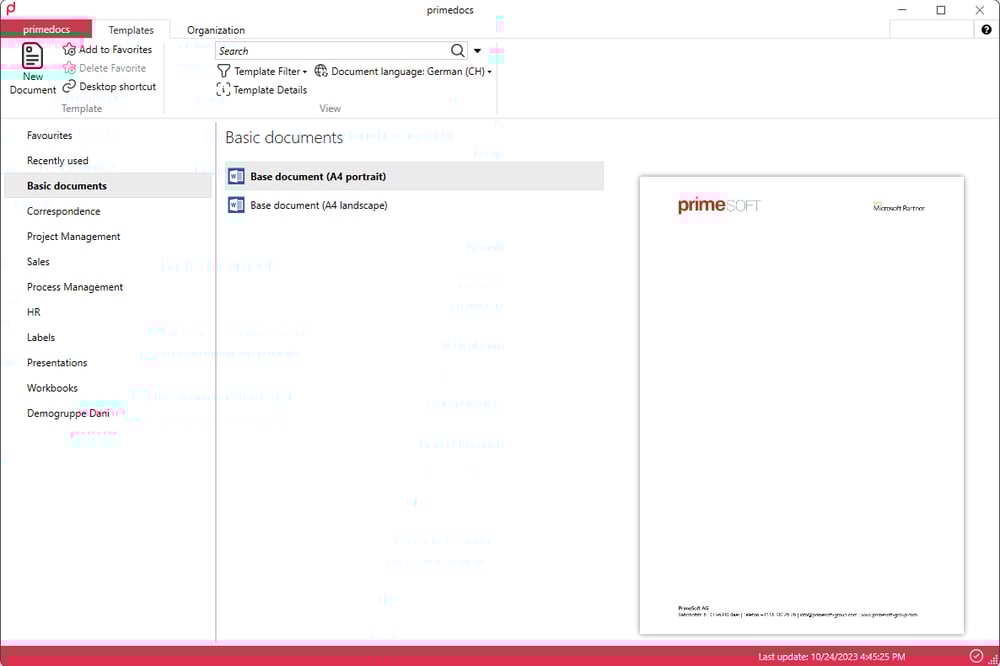Click Word icon of A4 portrait template
Image resolution: width=1000 pixels, height=666 pixels.
[x=236, y=176]
